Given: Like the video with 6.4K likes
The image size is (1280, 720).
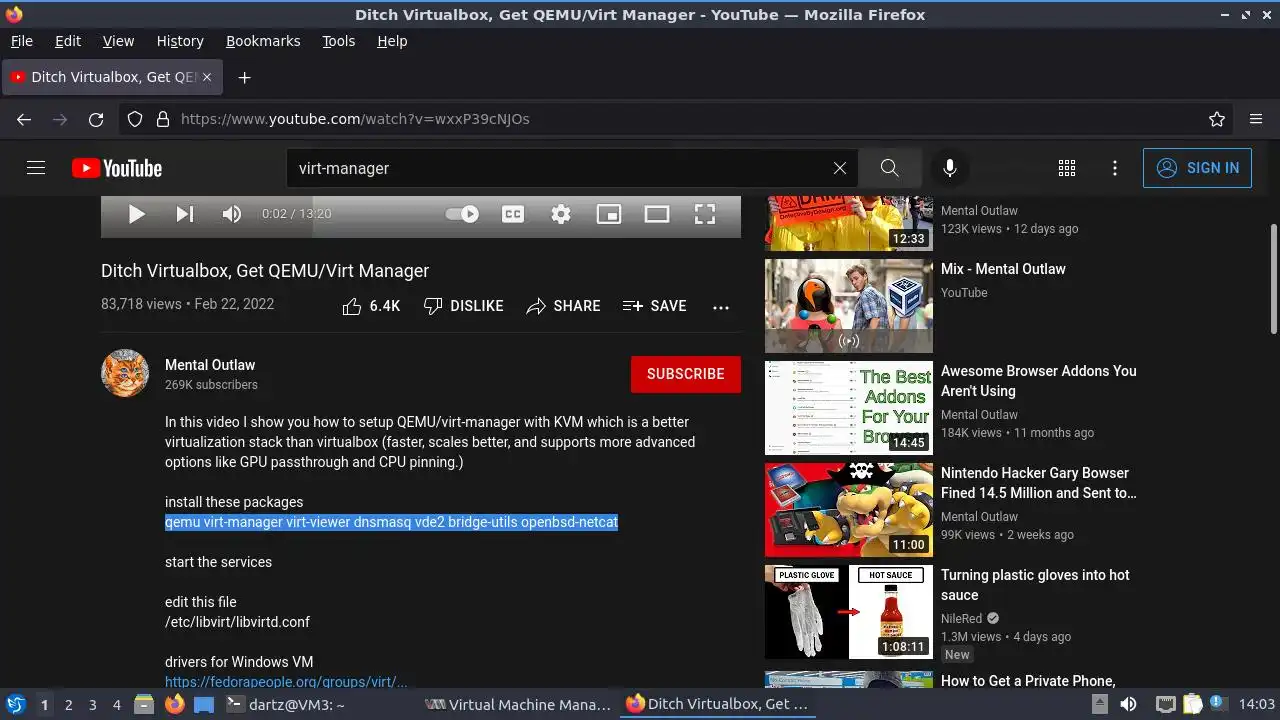Looking at the screenshot, I should coord(371,306).
